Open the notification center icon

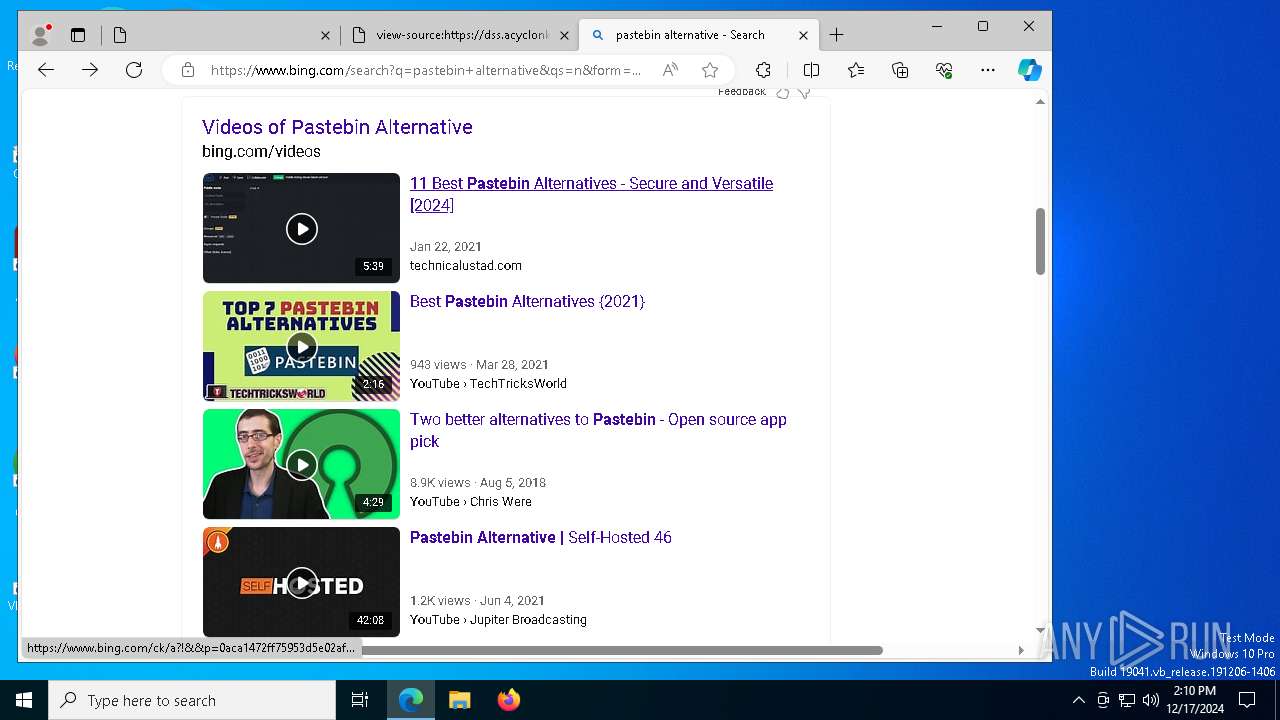tap(1247, 700)
